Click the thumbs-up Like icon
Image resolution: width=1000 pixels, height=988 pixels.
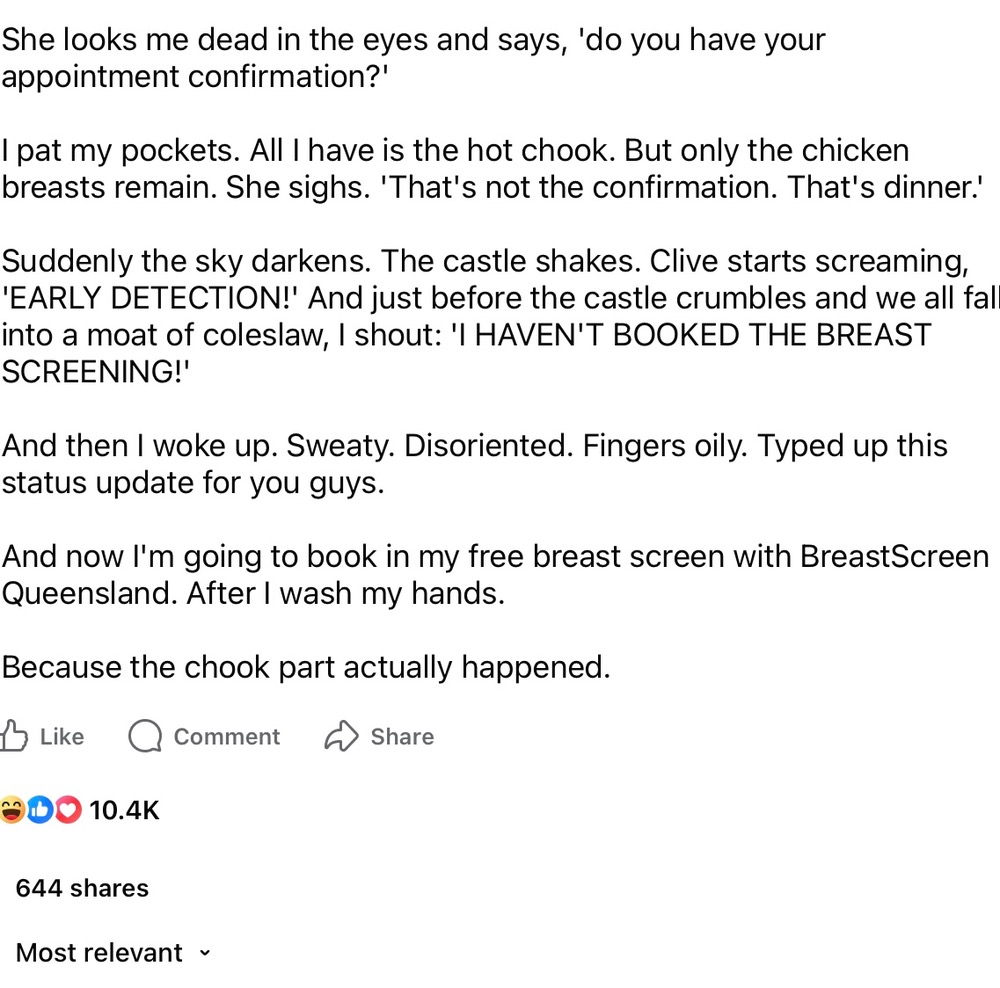coord(13,736)
